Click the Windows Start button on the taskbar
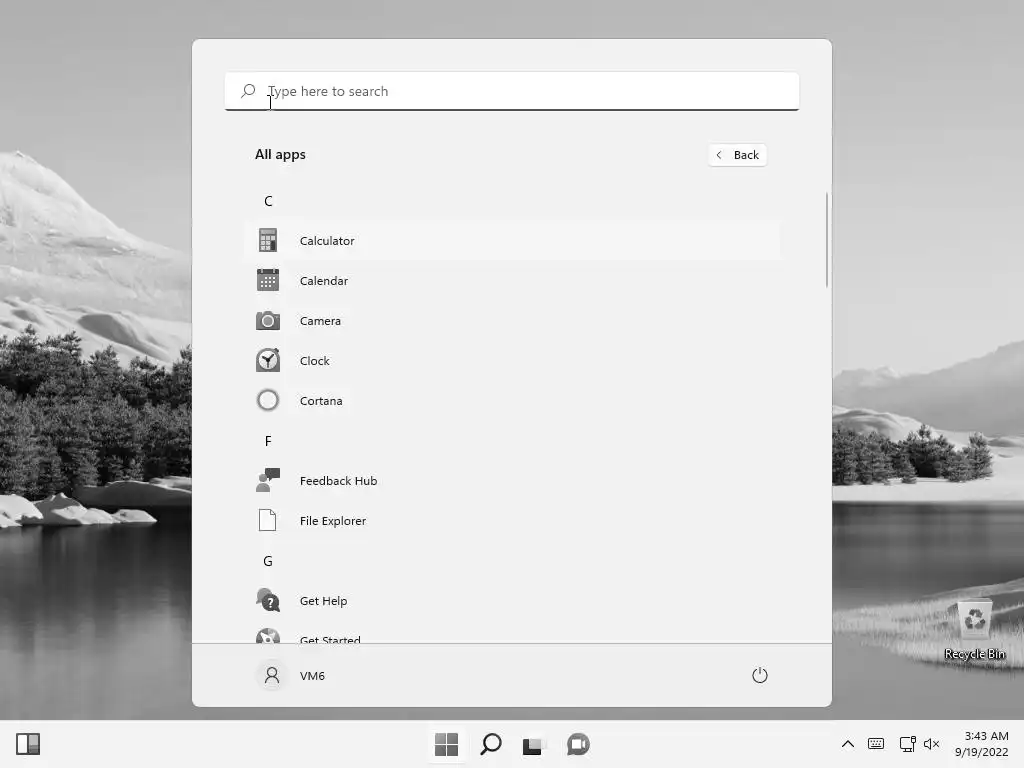 click(447, 744)
